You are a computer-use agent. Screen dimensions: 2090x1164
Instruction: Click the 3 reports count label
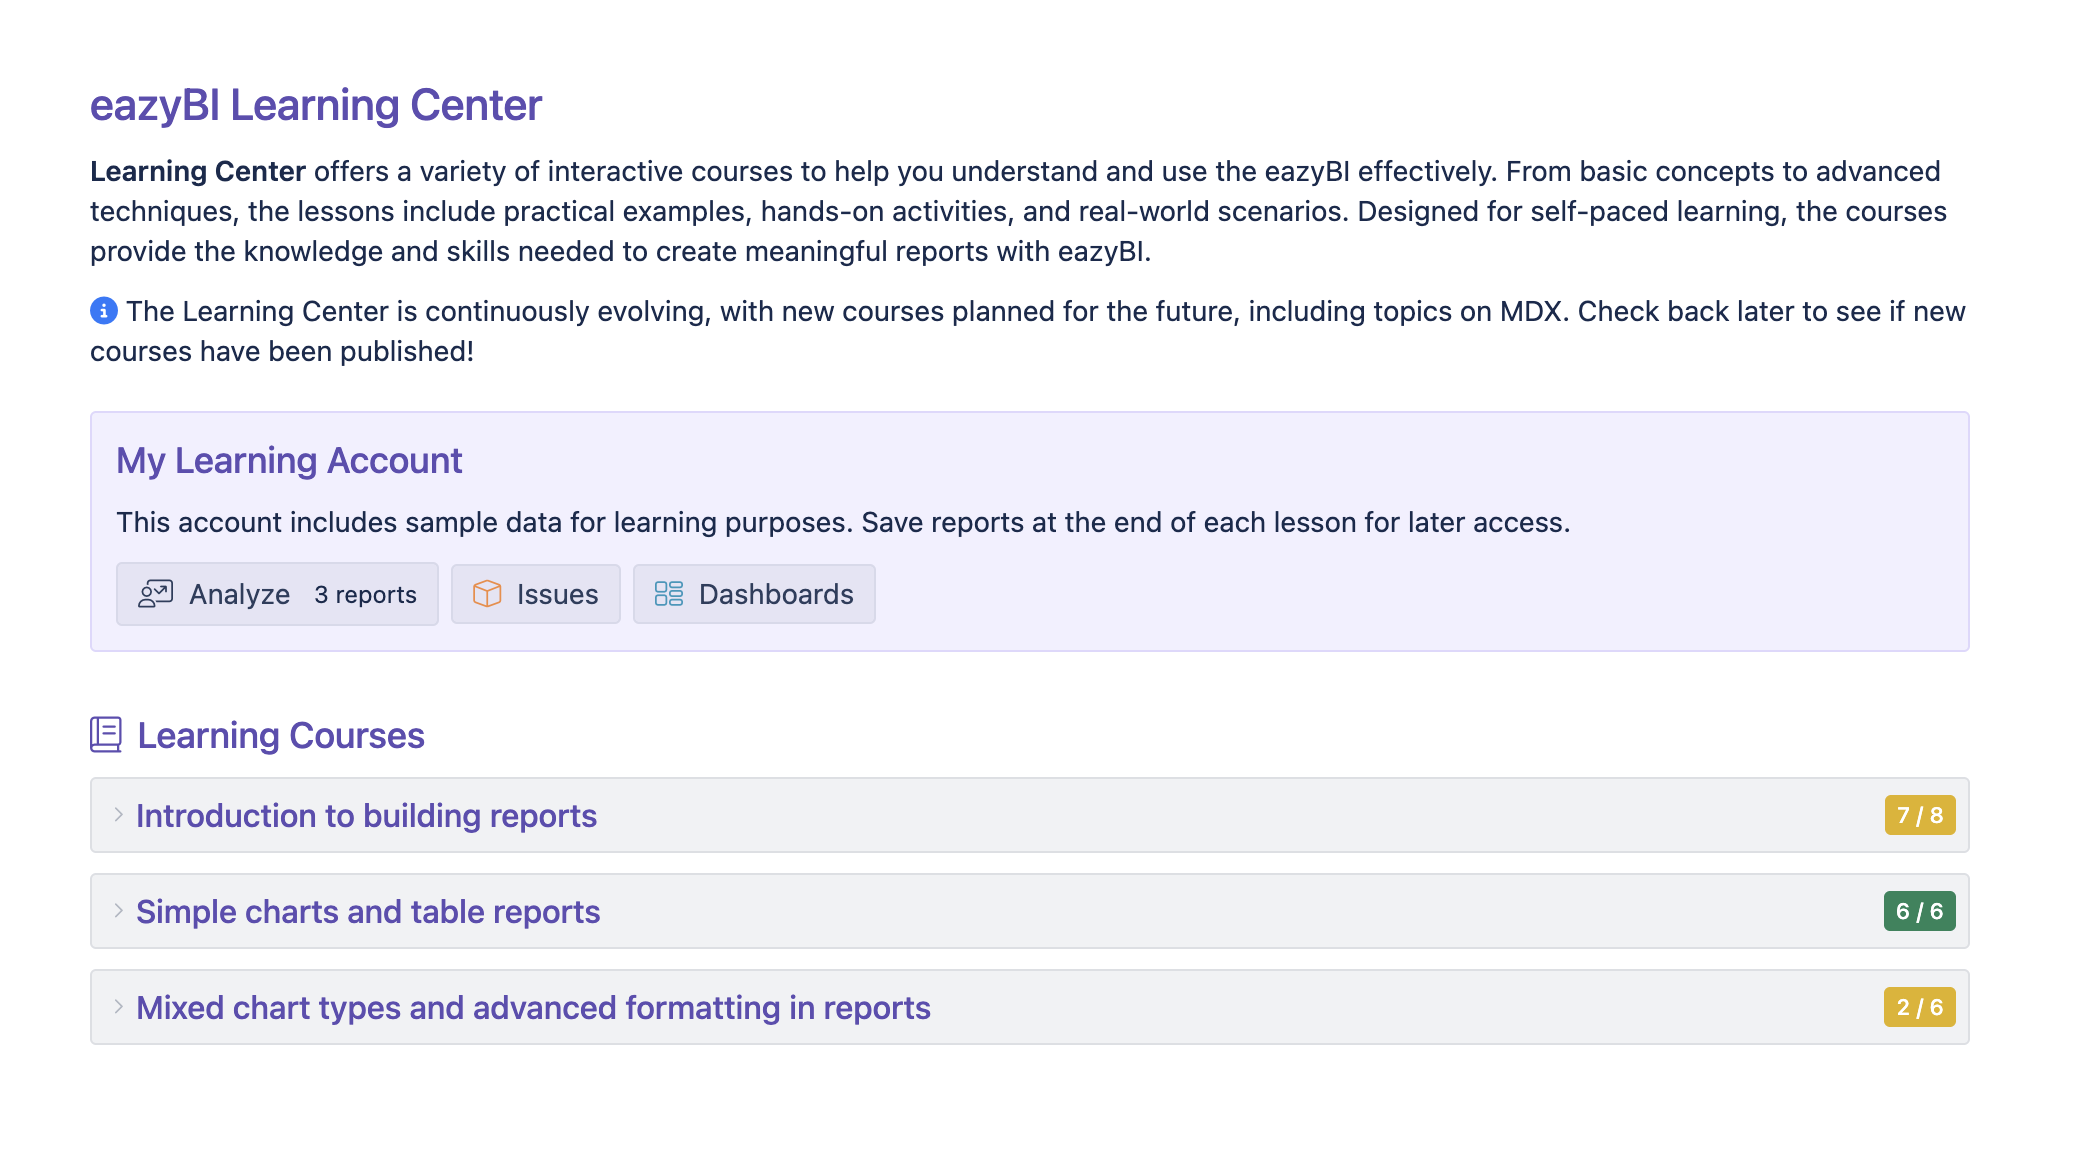[x=366, y=595]
